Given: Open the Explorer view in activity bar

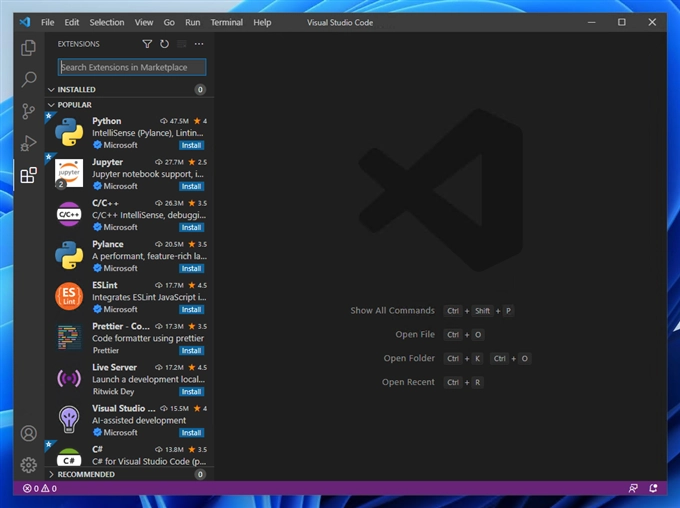Looking at the screenshot, I should (x=29, y=48).
